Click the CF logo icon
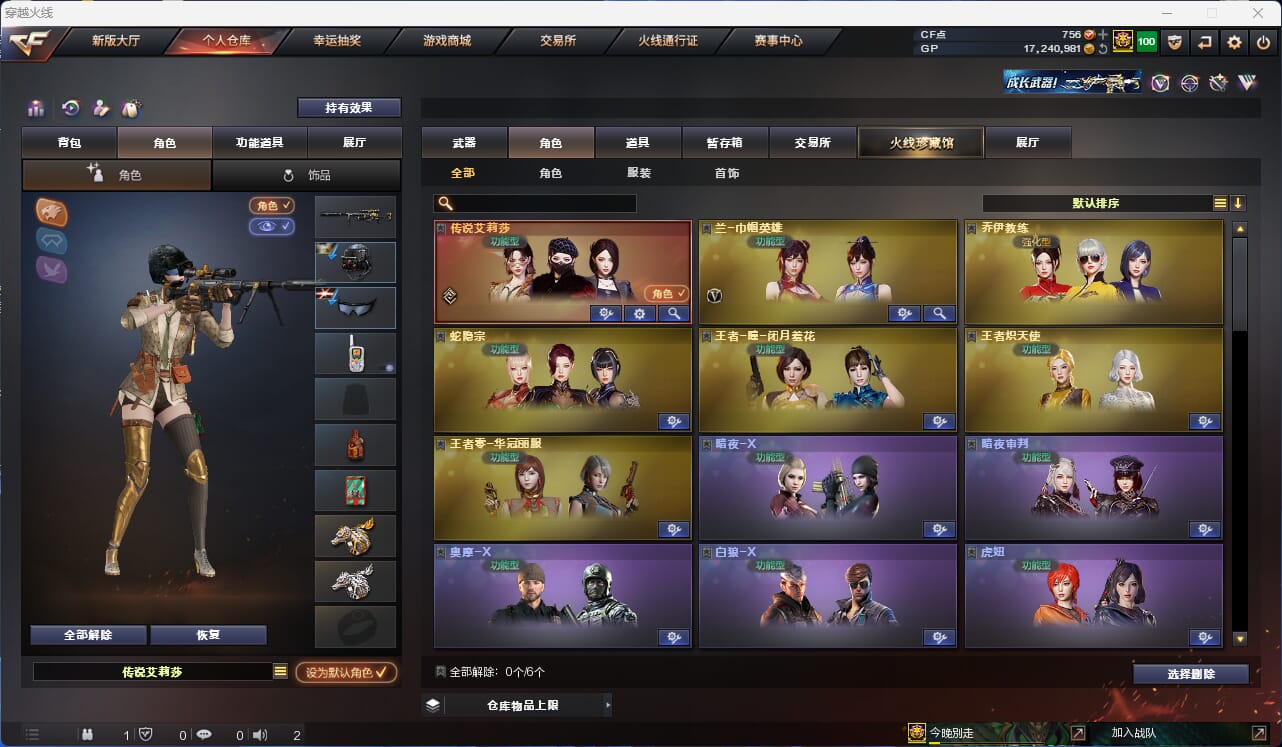Screen dimensions: 1282x747 coord(27,42)
